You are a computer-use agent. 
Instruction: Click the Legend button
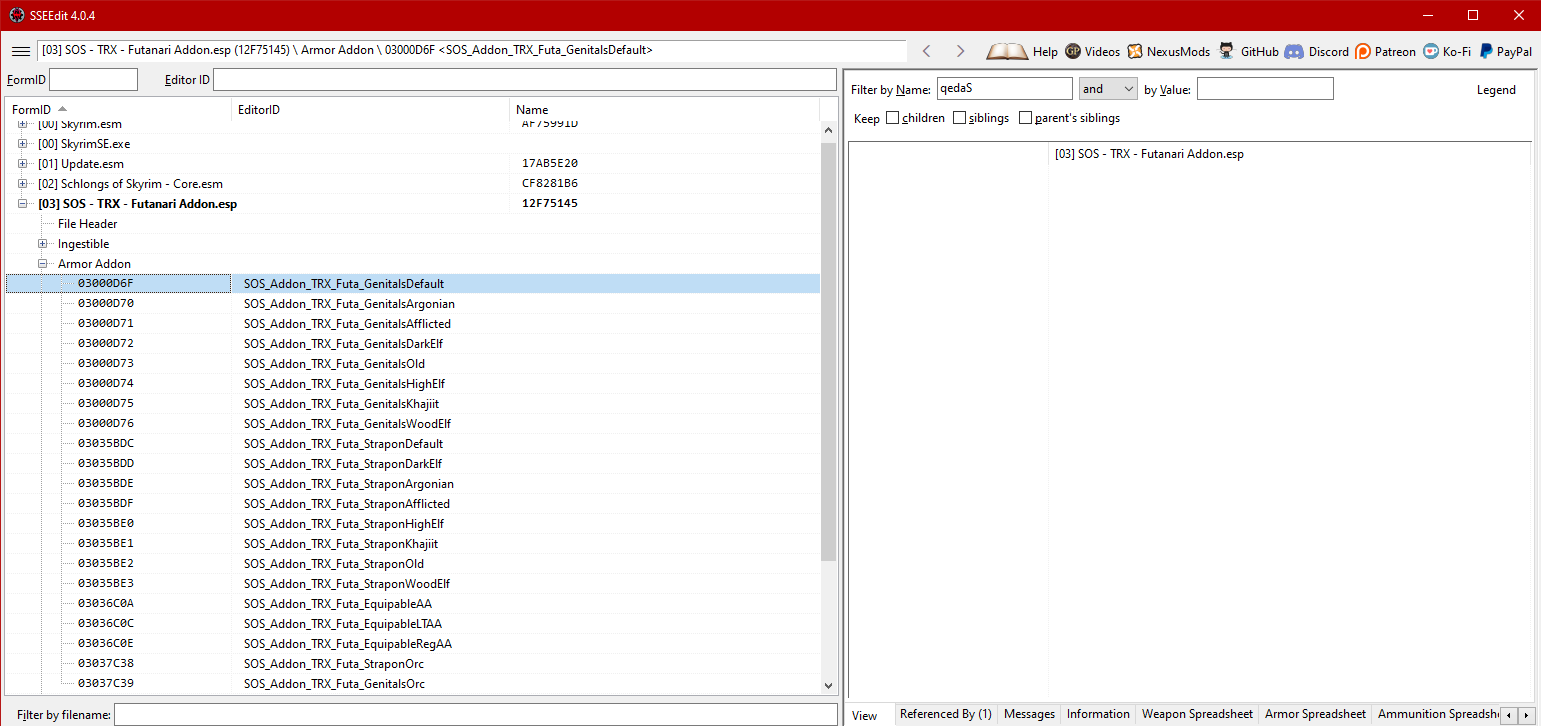(1496, 89)
